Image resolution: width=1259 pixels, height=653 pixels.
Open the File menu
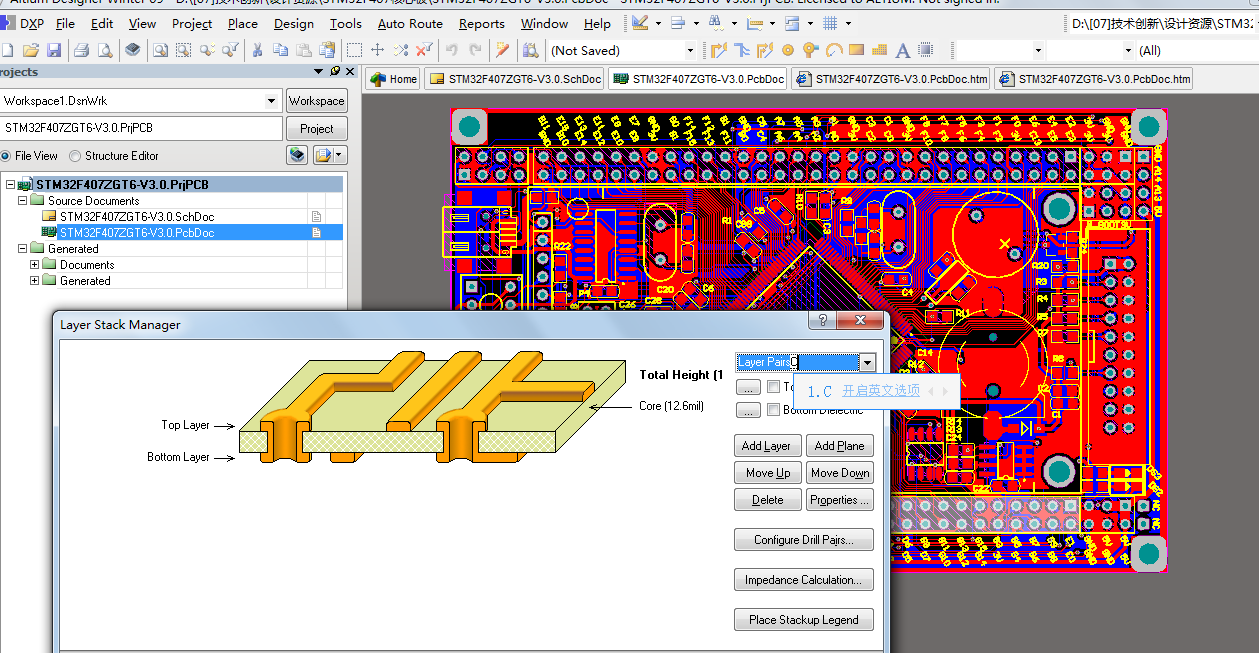coord(65,23)
